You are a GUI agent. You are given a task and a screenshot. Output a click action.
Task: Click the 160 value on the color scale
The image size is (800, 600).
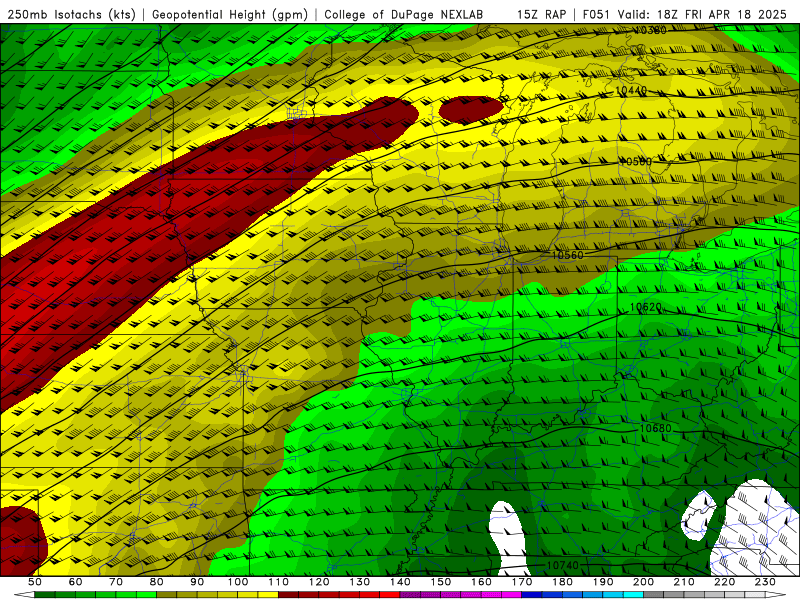click(481, 582)
